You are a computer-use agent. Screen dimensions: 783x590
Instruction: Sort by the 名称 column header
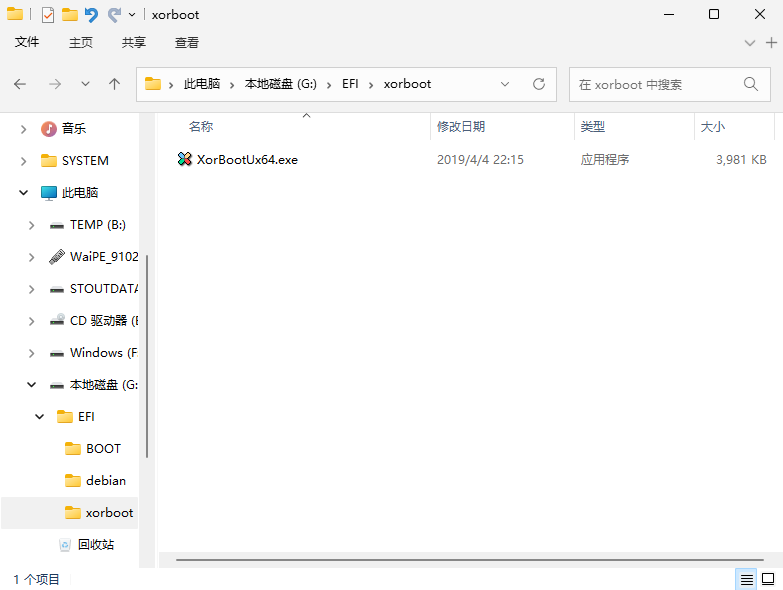click(201, 127)
